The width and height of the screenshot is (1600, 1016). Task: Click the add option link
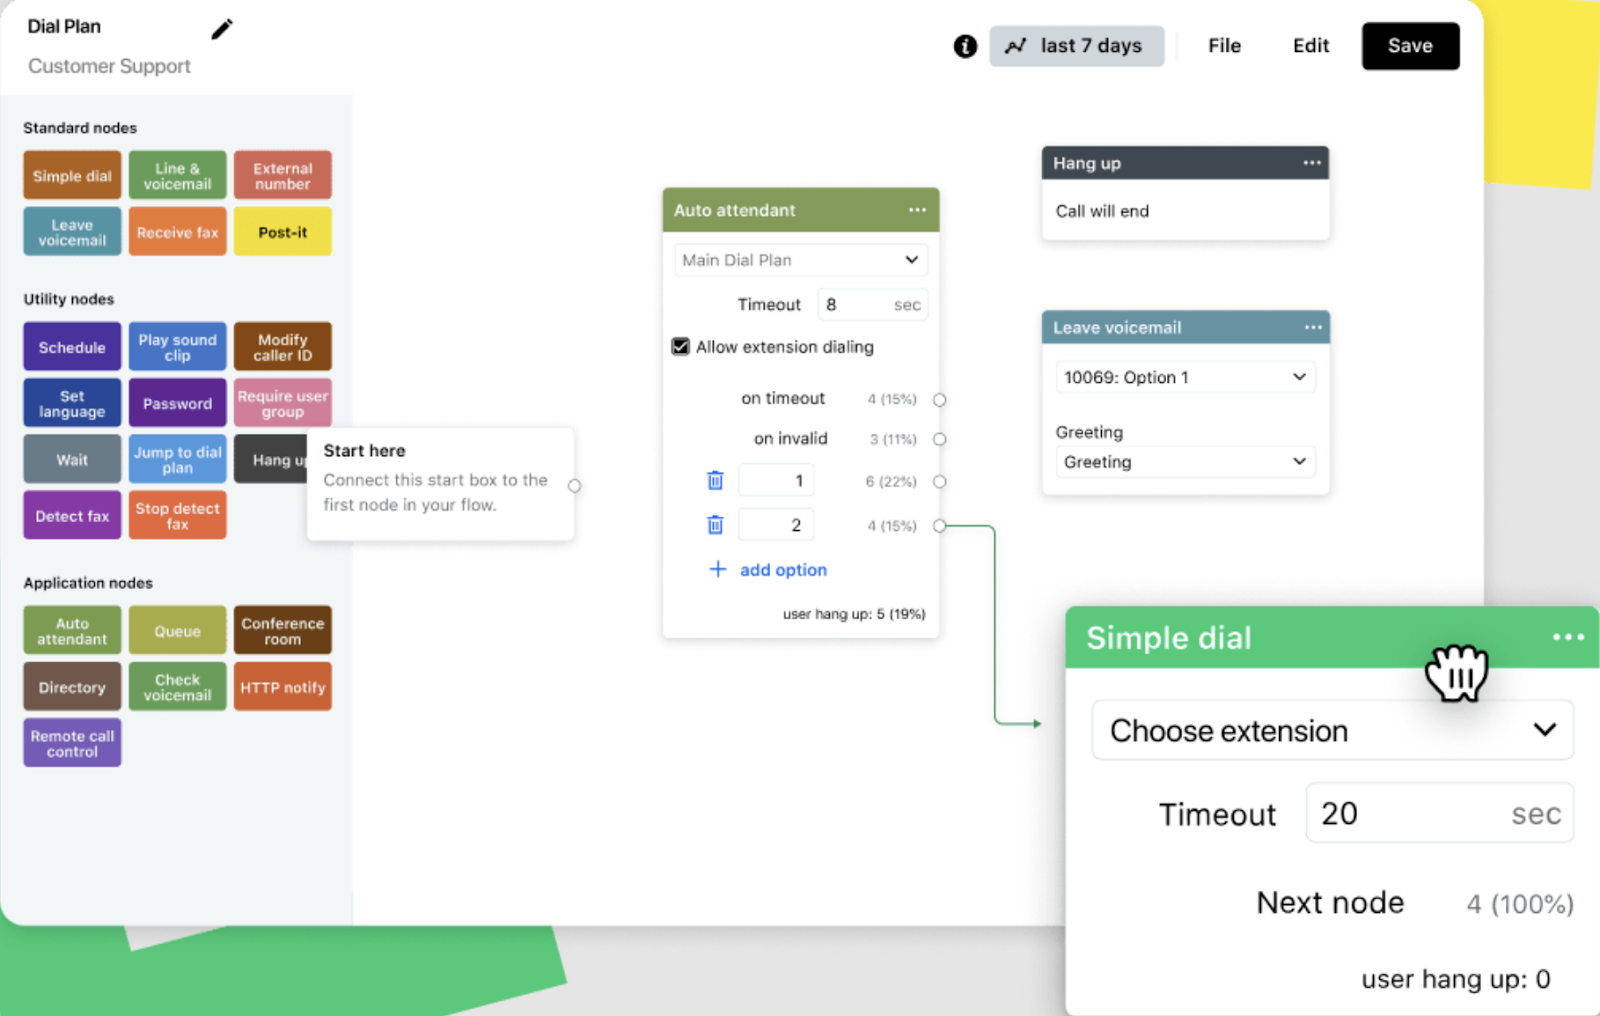tap(782, 570)
